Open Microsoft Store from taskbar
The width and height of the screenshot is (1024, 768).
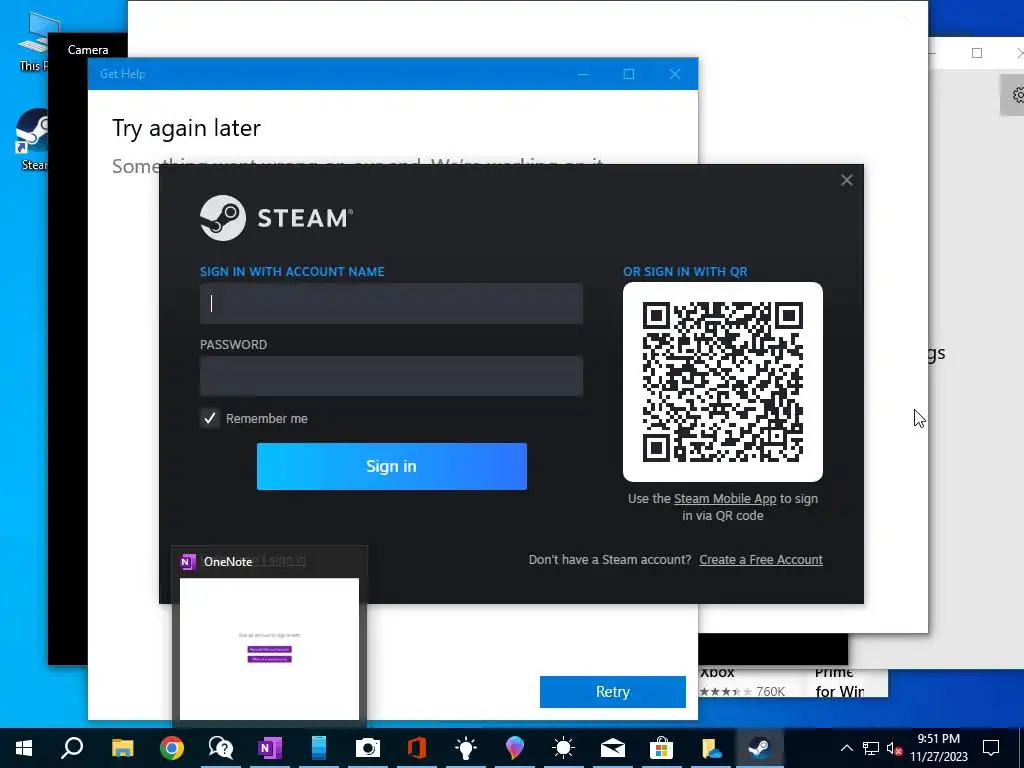(x=661, y=748)
